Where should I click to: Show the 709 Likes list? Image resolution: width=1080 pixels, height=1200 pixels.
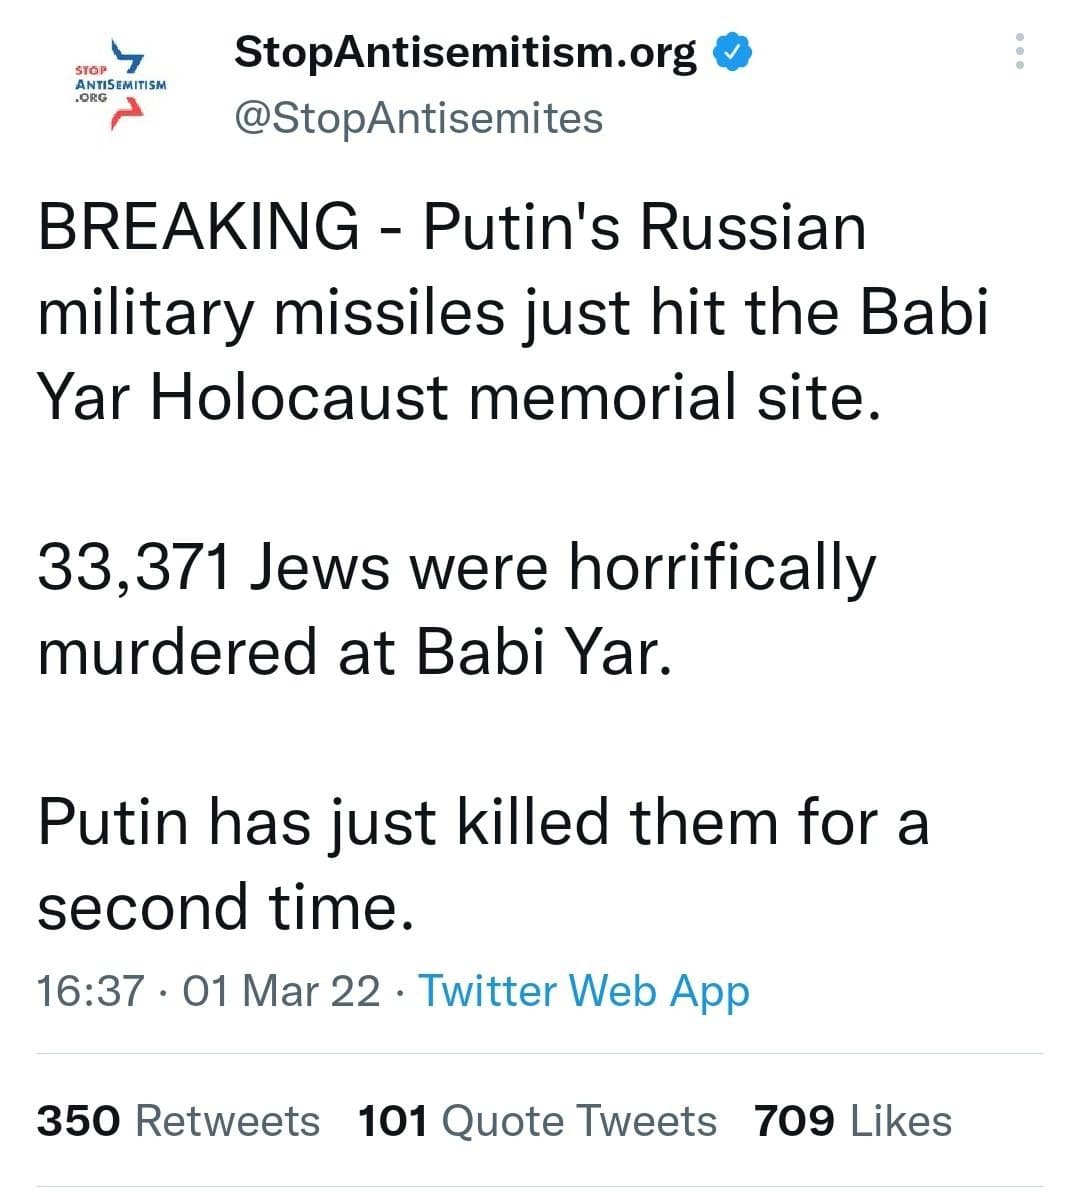pyautogui.click(x=853, y=1121)
